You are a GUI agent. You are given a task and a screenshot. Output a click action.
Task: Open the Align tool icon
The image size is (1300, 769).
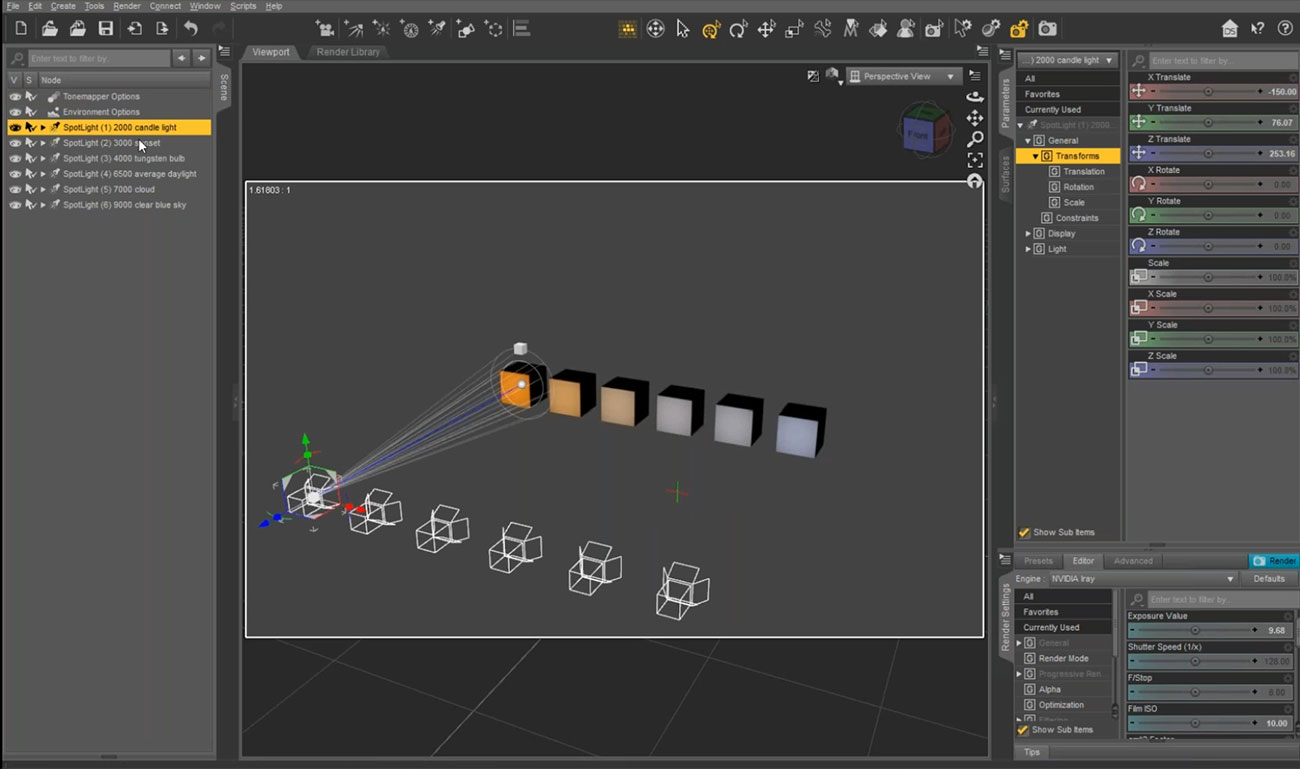click(x=521, y=29)
